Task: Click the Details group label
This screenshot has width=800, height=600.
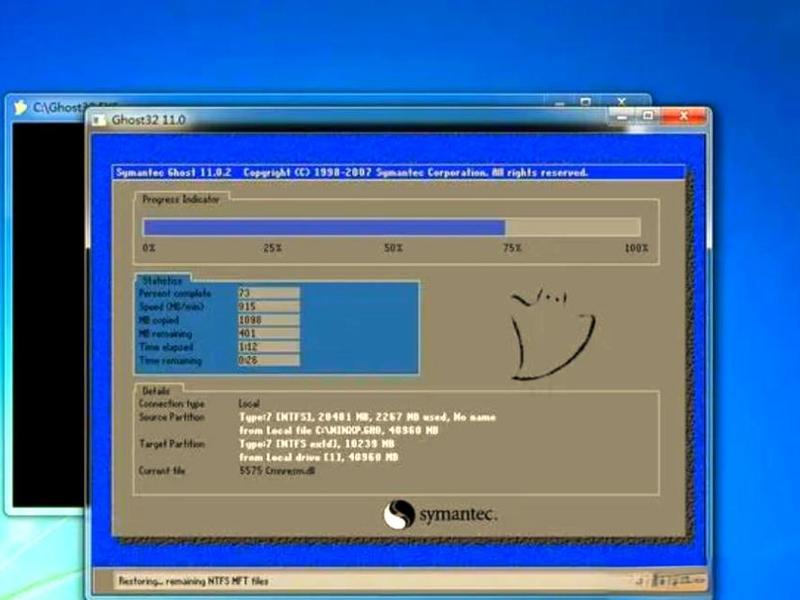Action: click(156, 391)
